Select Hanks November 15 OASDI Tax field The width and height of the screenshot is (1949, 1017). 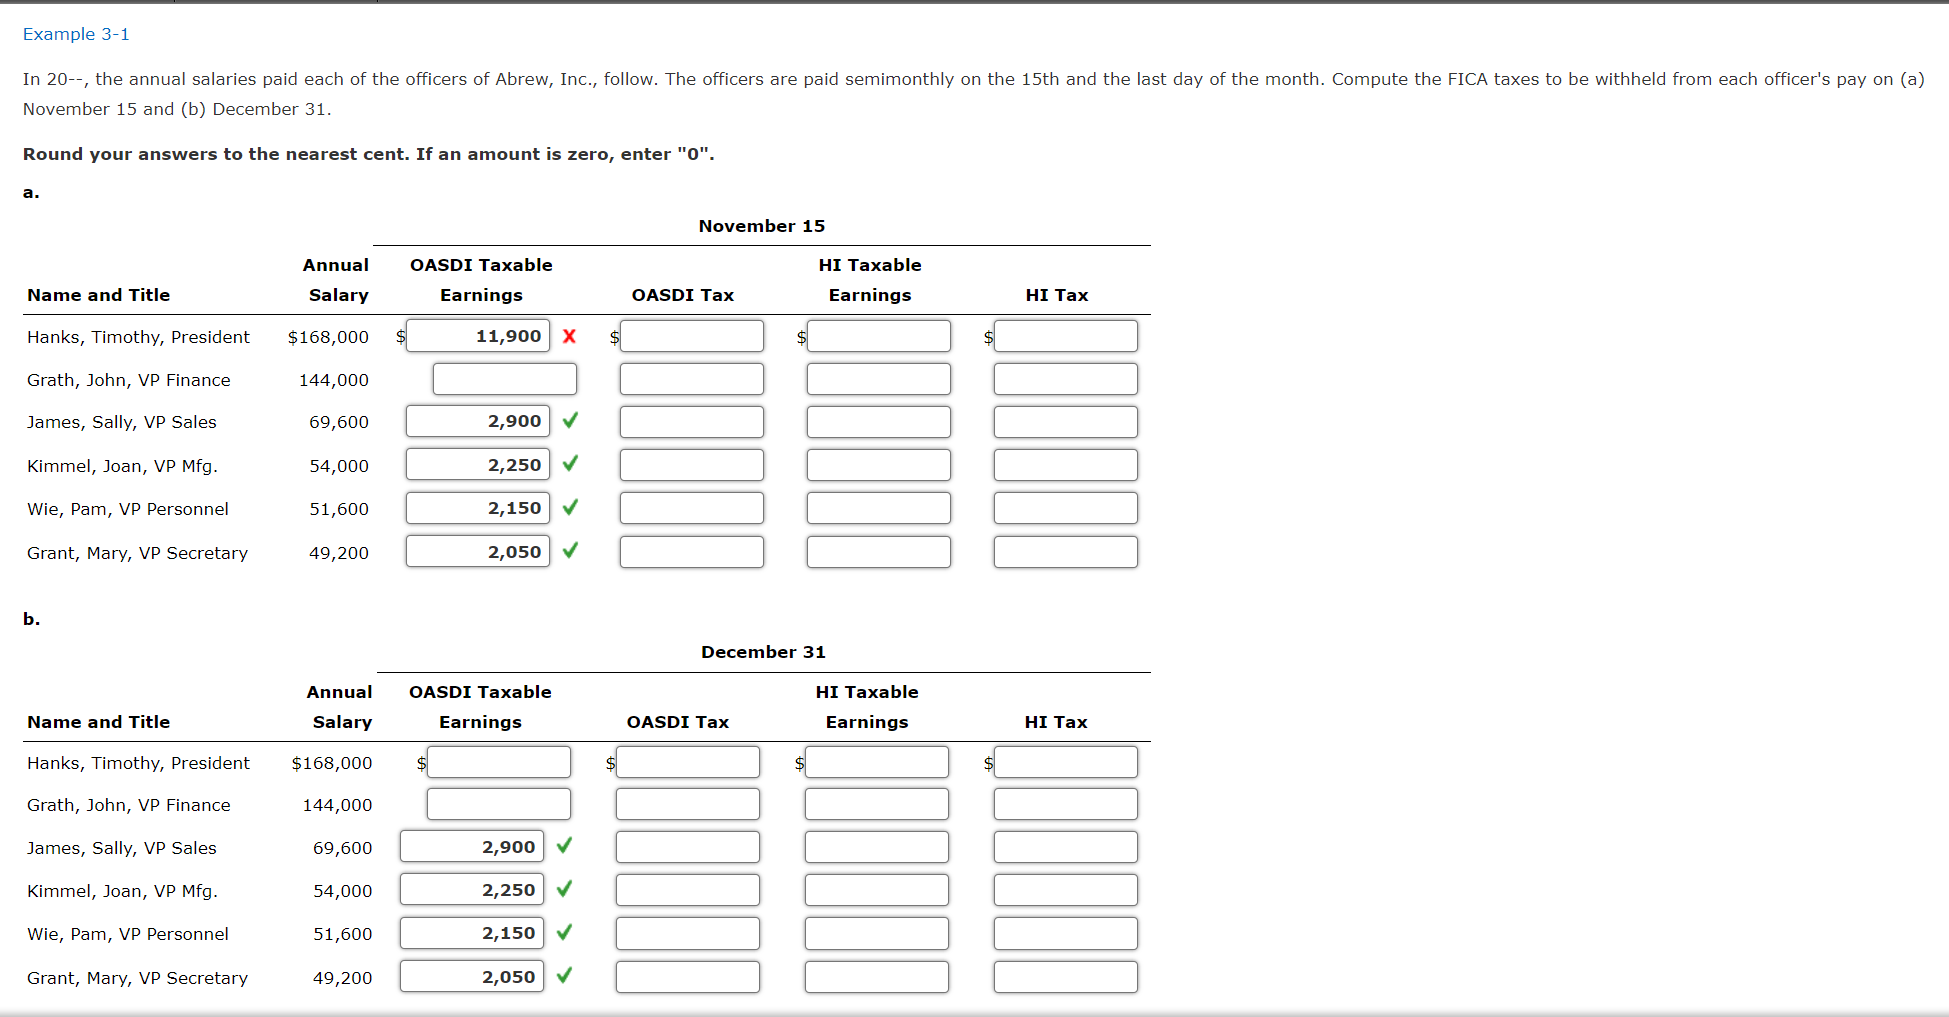(x=692, y=336)
